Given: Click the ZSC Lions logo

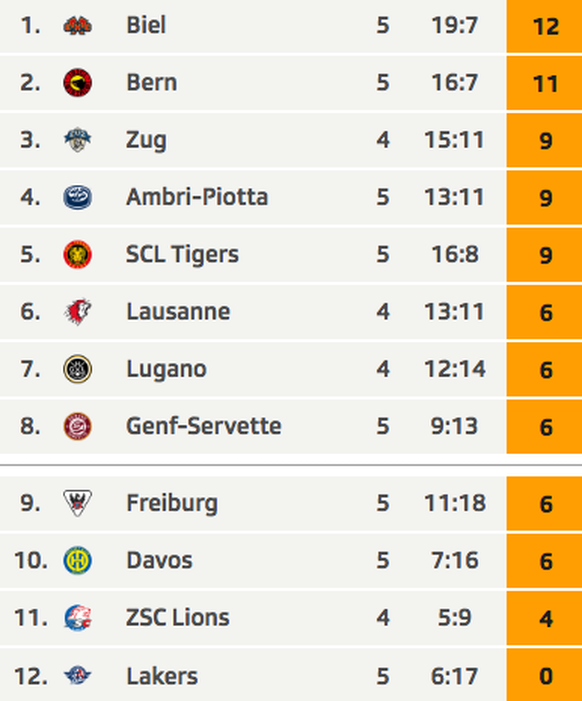Looking at the screenshot, I should point(77,617).
